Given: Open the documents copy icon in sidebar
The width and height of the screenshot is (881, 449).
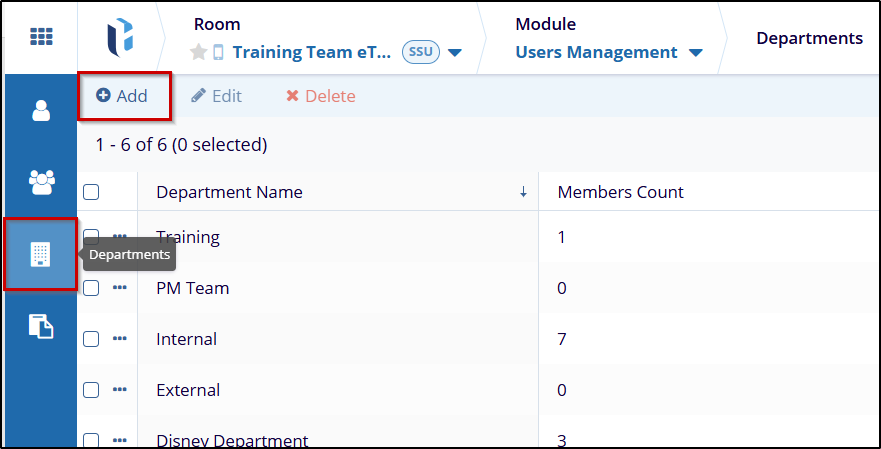Looking at the screenshot, I should coord(41,326).
